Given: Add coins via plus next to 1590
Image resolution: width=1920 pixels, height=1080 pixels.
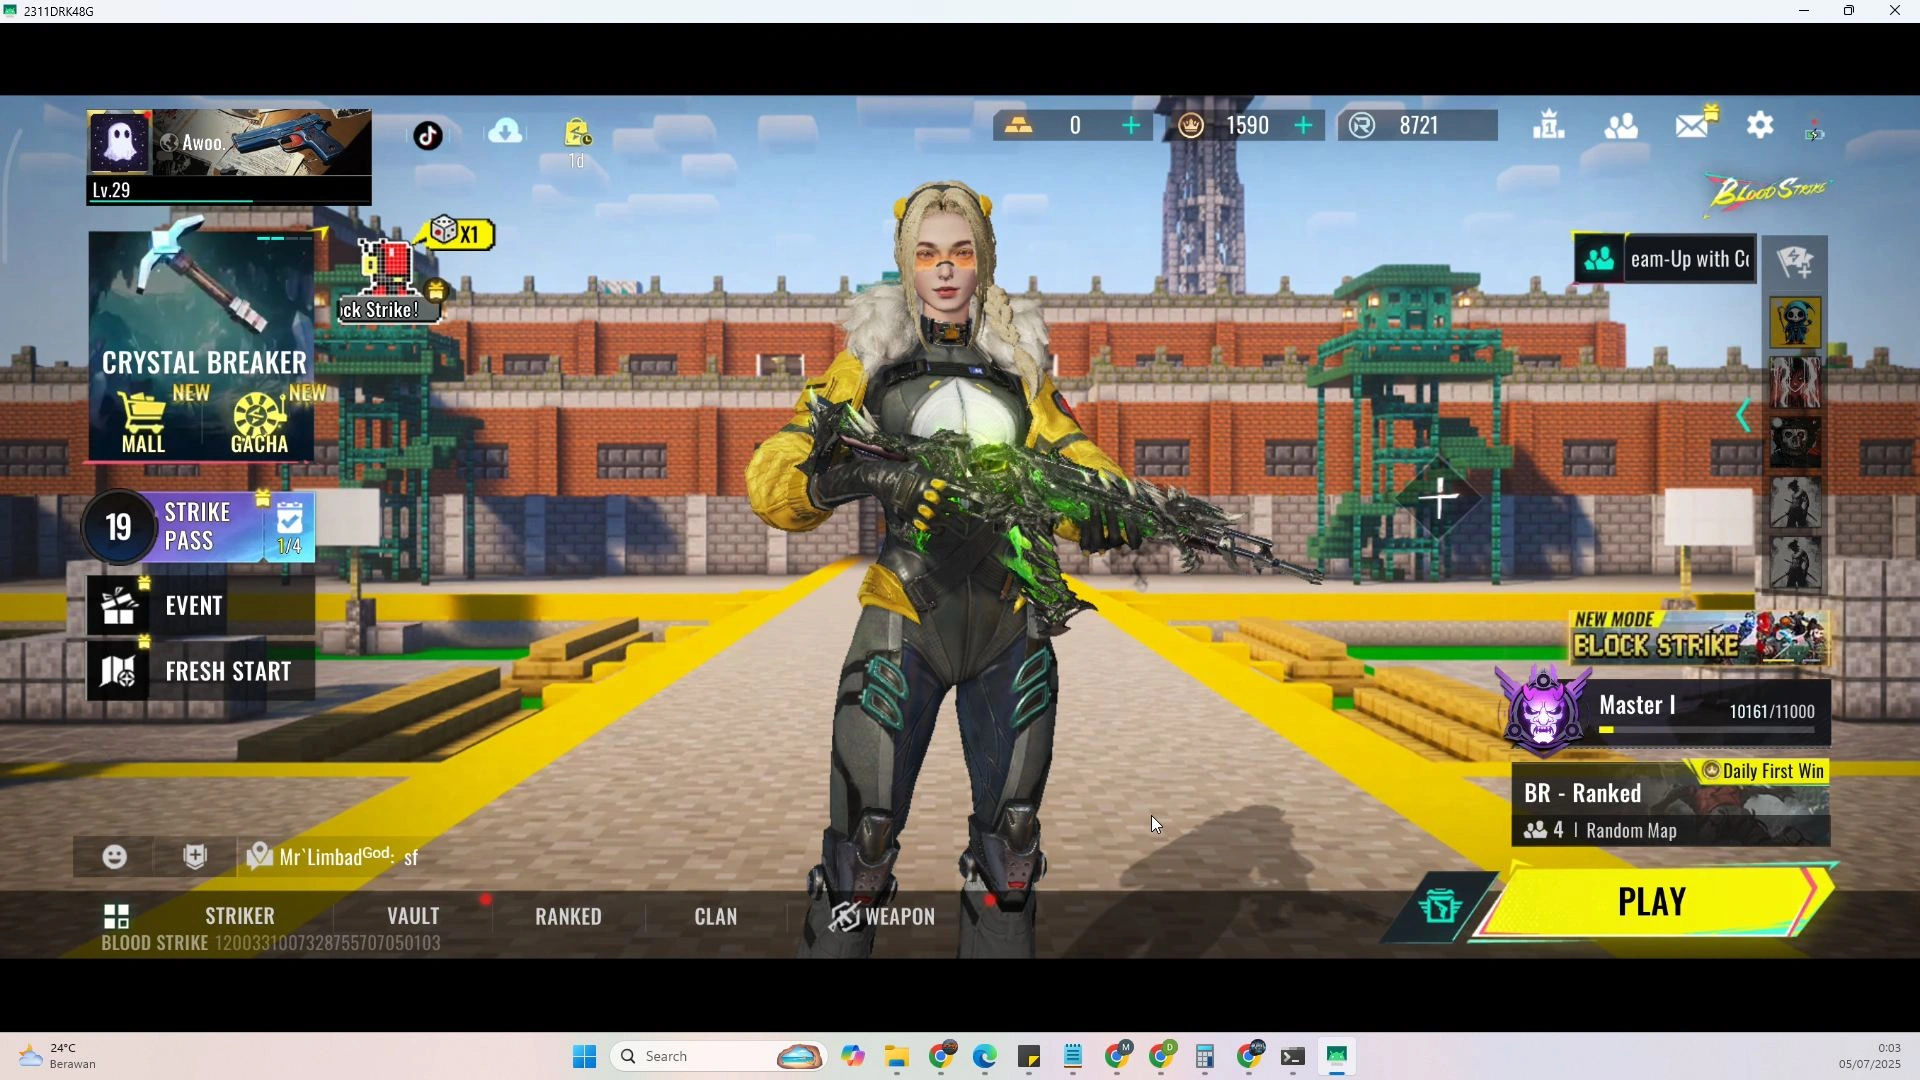Looking at the screenshot, I should tap(1303, 126).
